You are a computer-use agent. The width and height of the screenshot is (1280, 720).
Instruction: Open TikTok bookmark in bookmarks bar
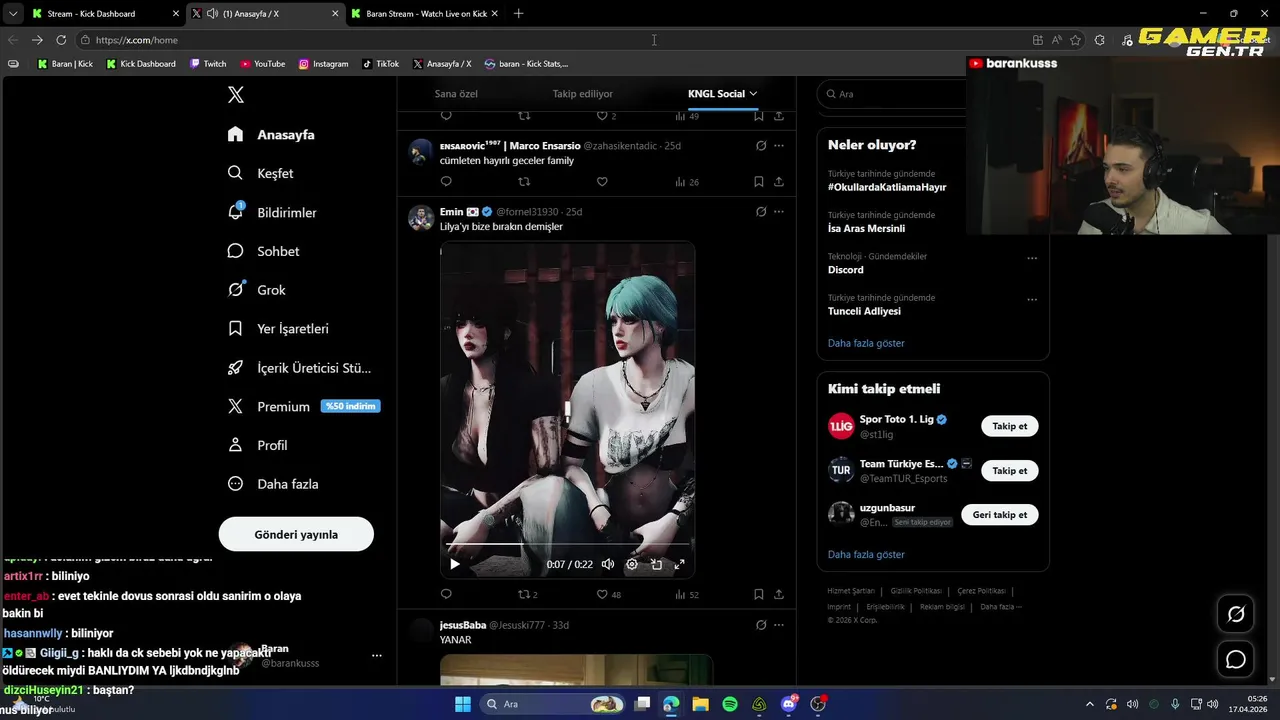click(380, 64)
